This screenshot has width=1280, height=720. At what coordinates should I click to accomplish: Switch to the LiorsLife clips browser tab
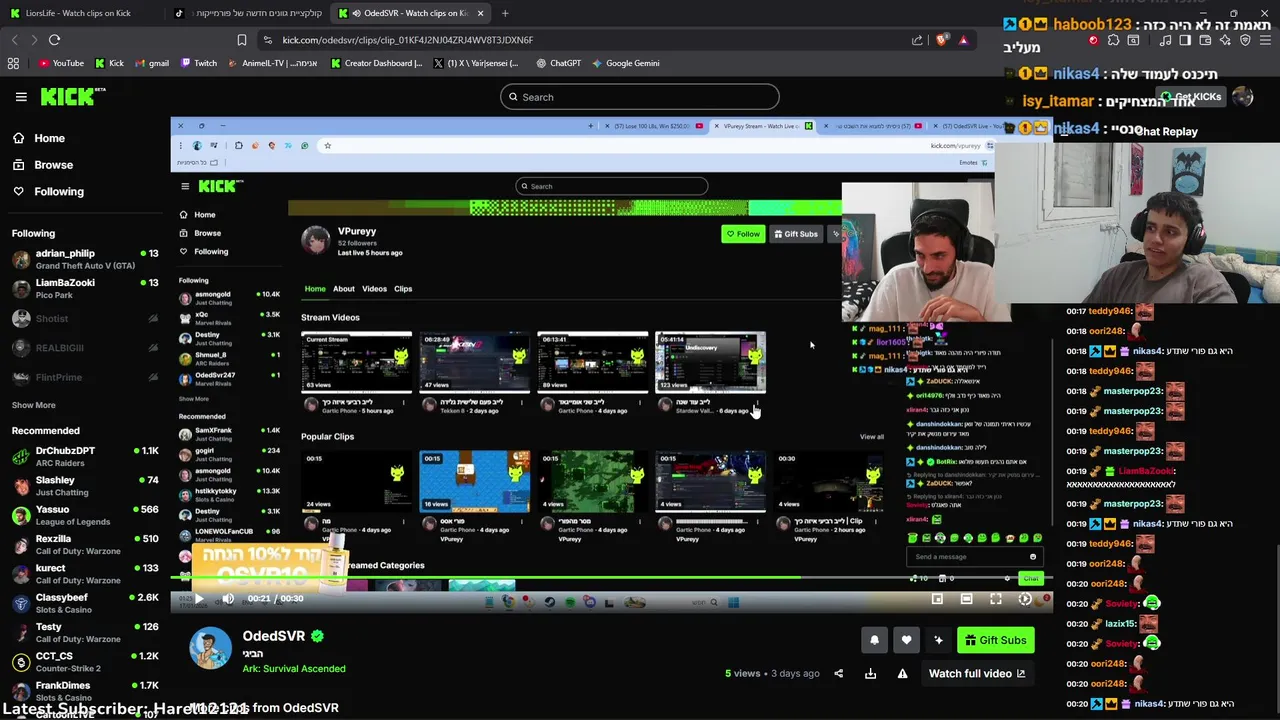click(78, 13)
